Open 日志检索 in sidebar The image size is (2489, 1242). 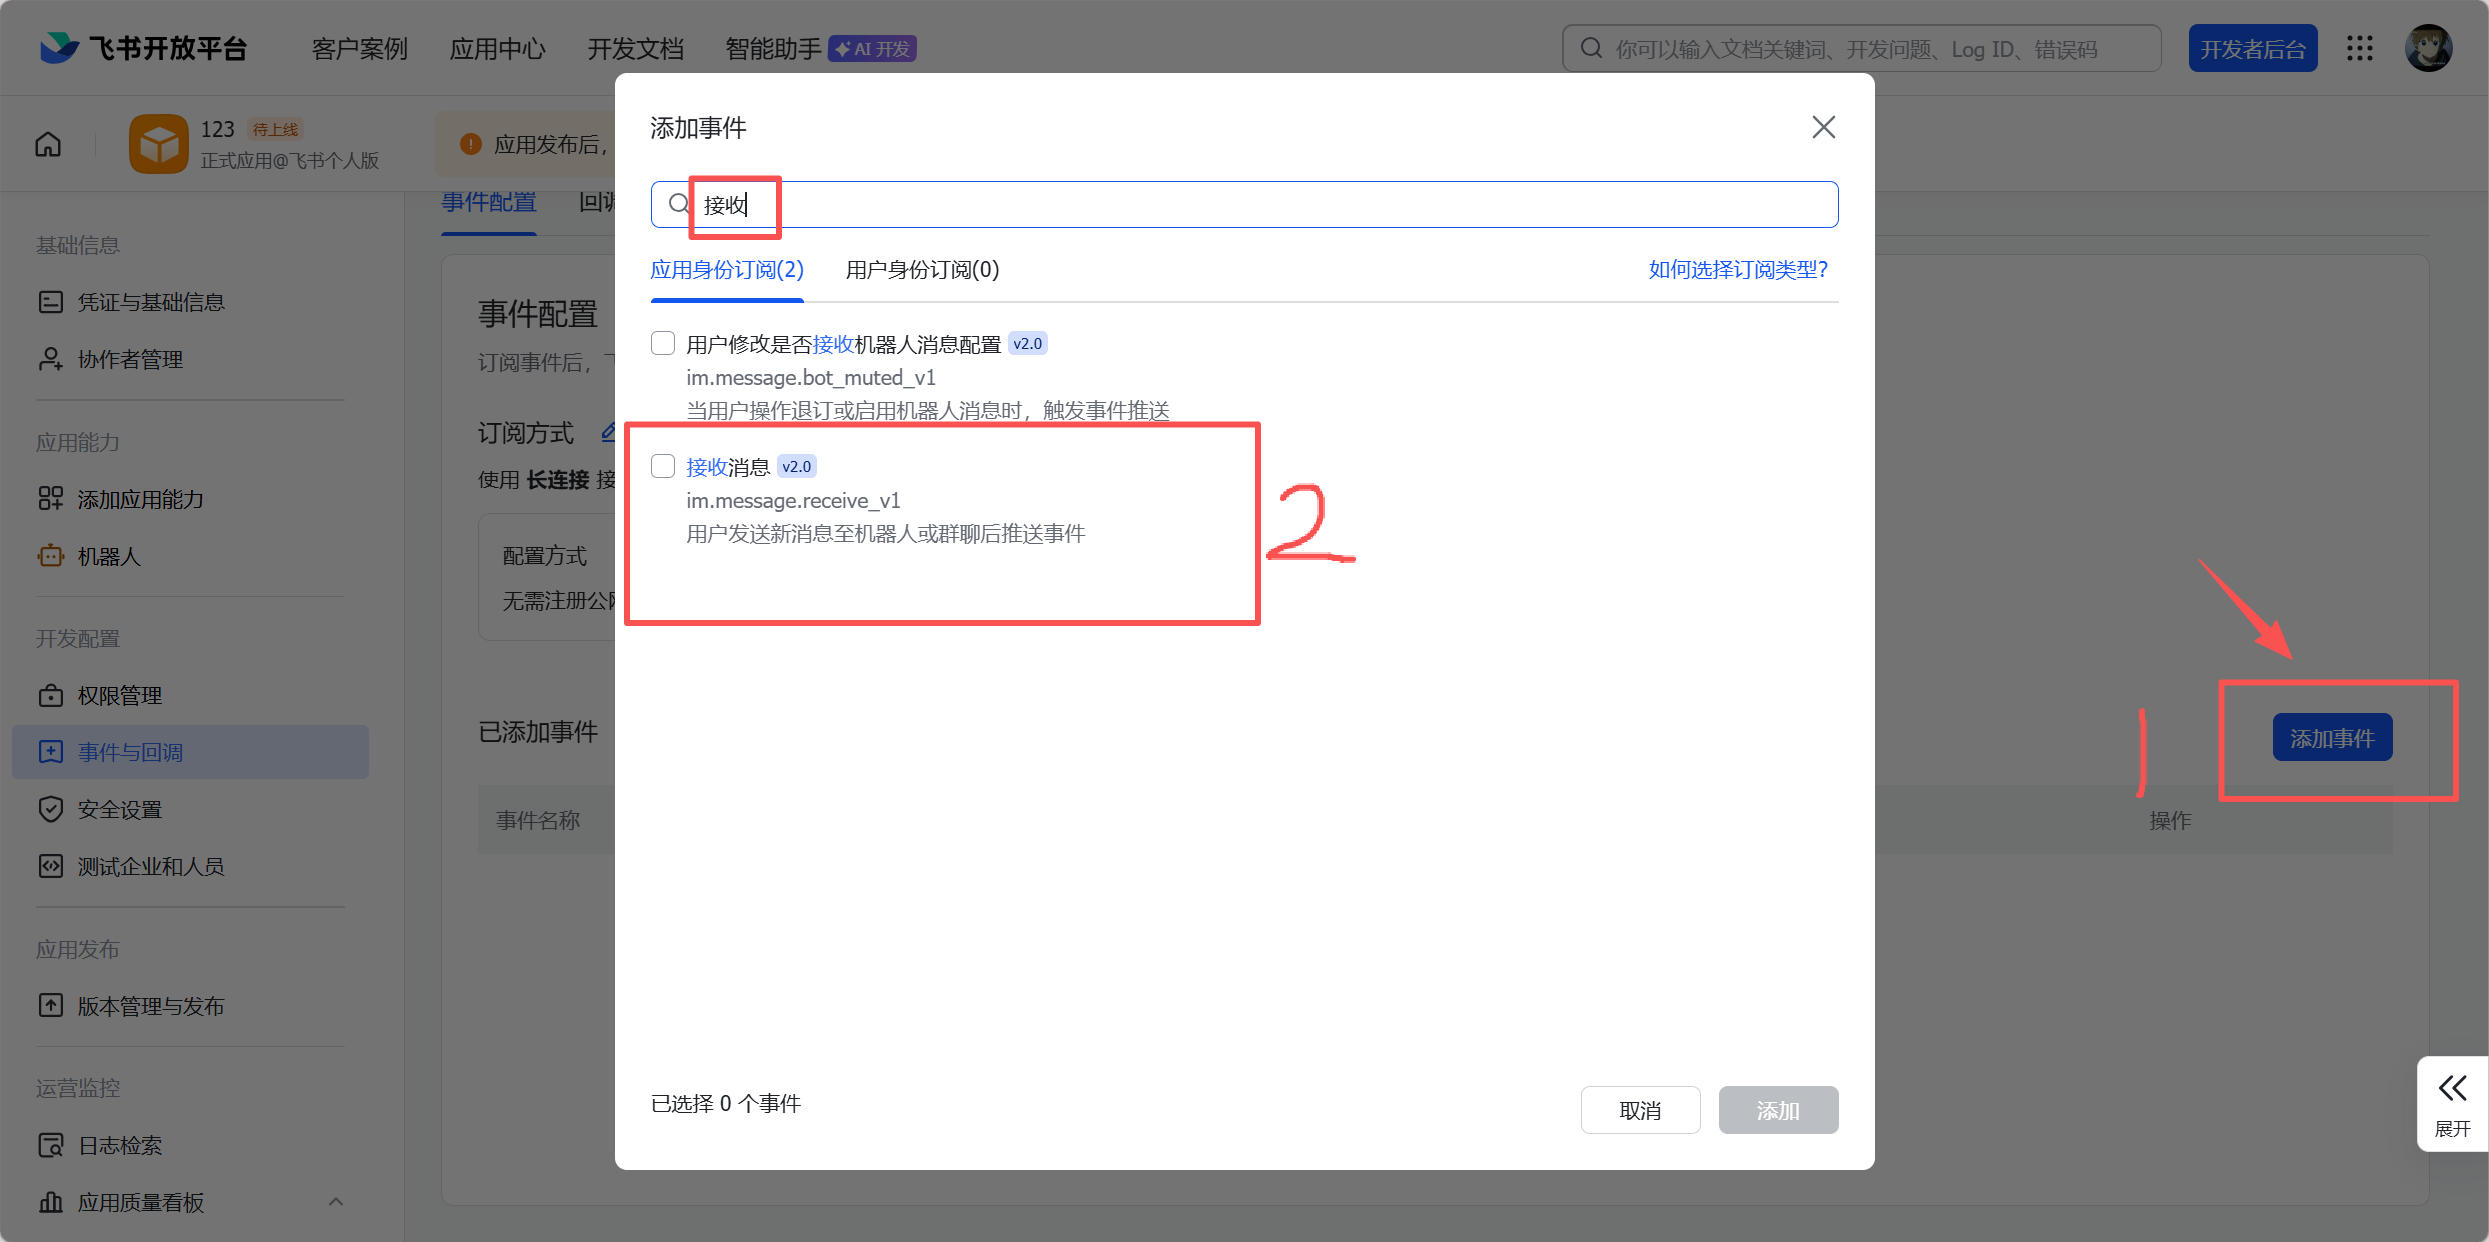(x=119, y=1145)
